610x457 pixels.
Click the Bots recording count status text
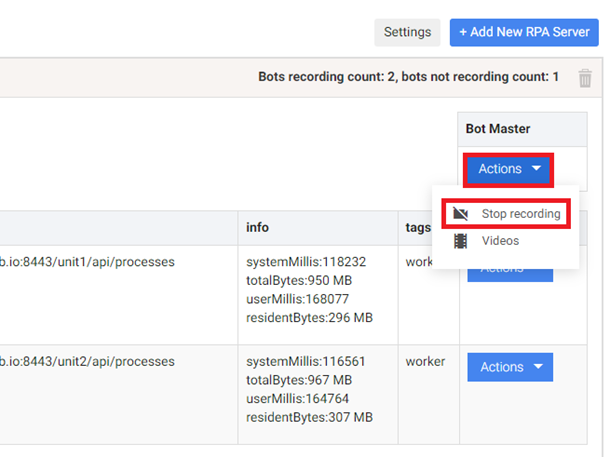[x=408, y=77]
